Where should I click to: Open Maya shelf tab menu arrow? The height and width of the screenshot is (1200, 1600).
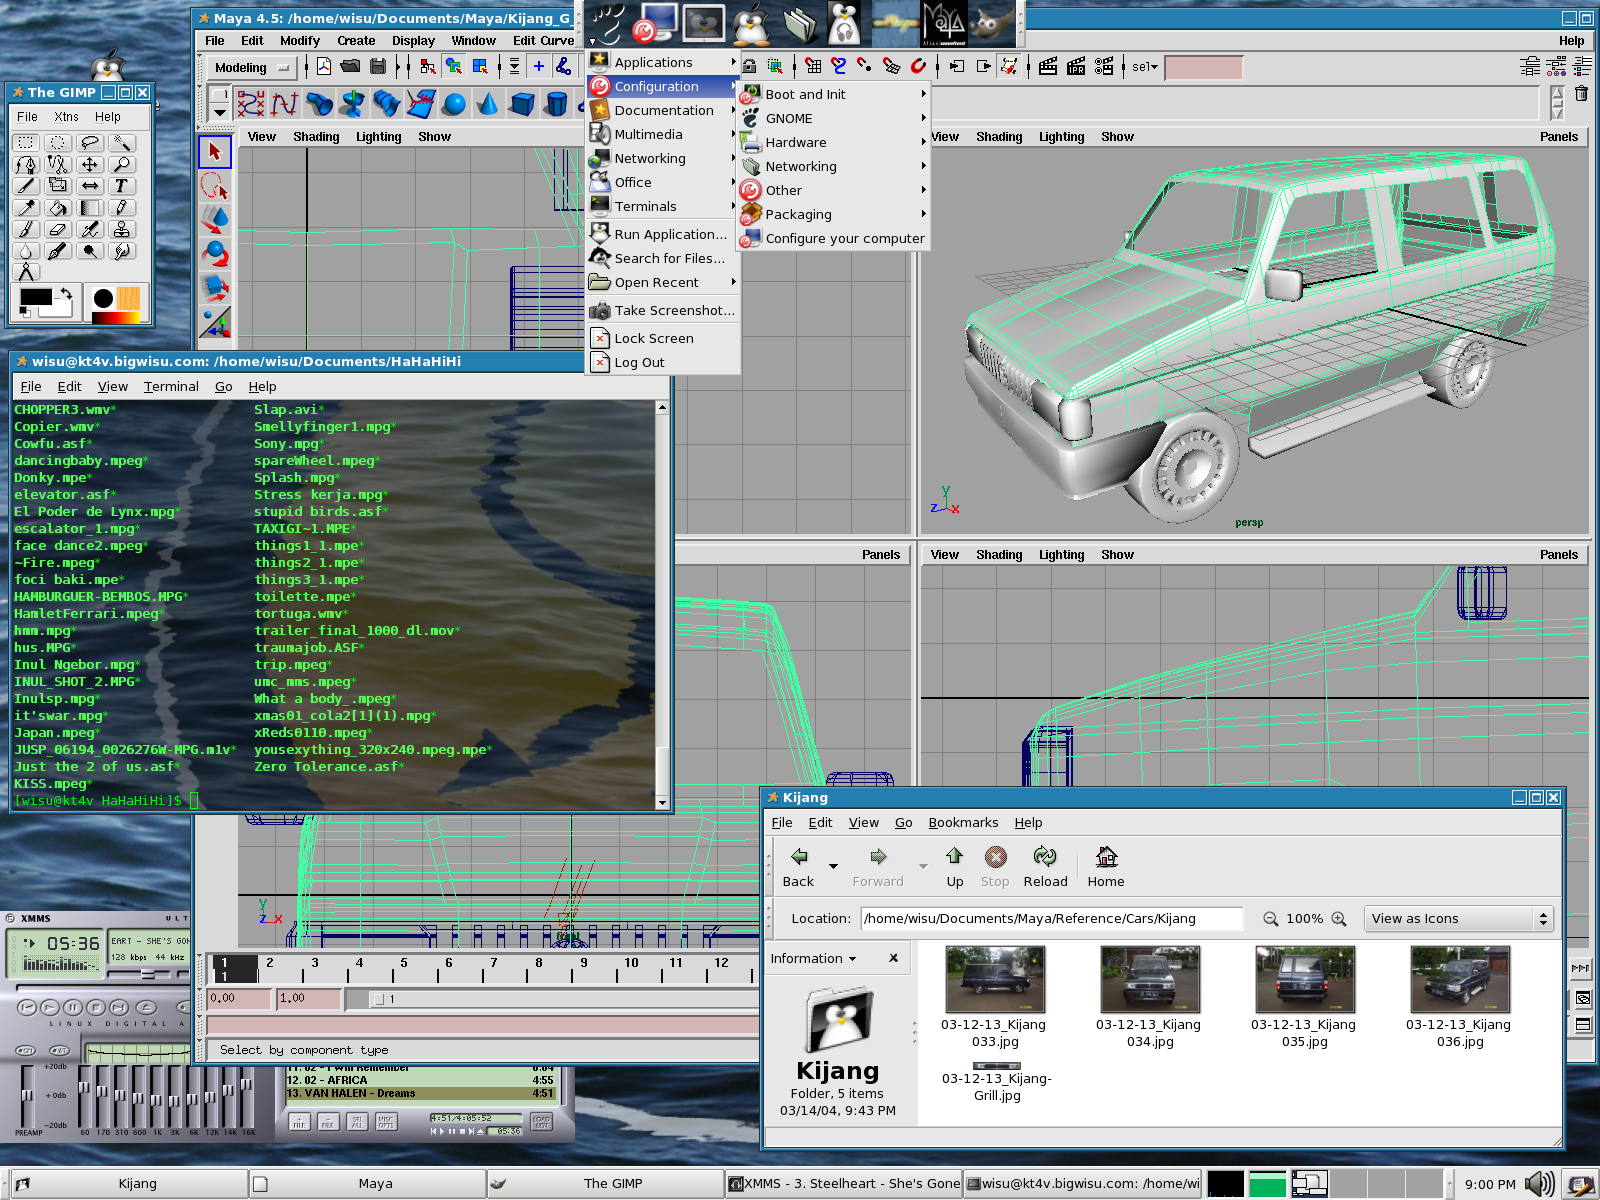coord(220,113)
